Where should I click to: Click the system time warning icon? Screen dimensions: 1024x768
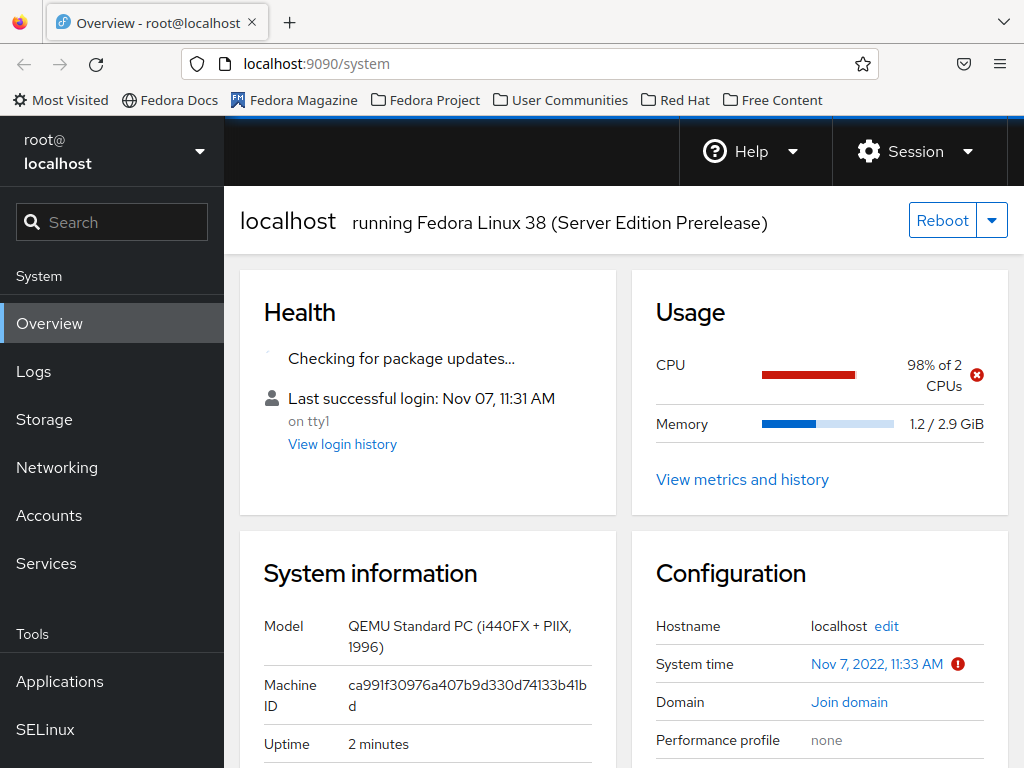click(x=958, y=664)
